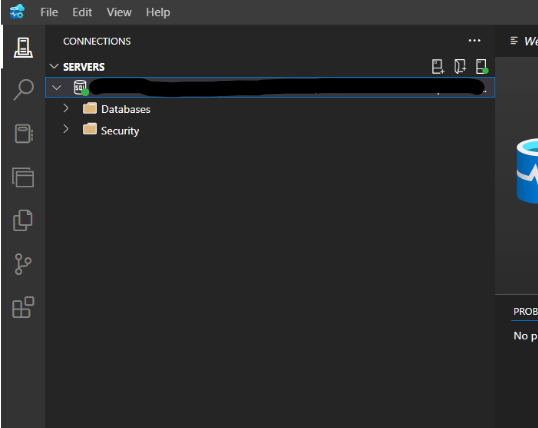Switch to the Problems panel tab
Screen dimensions: 538x428
click(x=525, y=311)
